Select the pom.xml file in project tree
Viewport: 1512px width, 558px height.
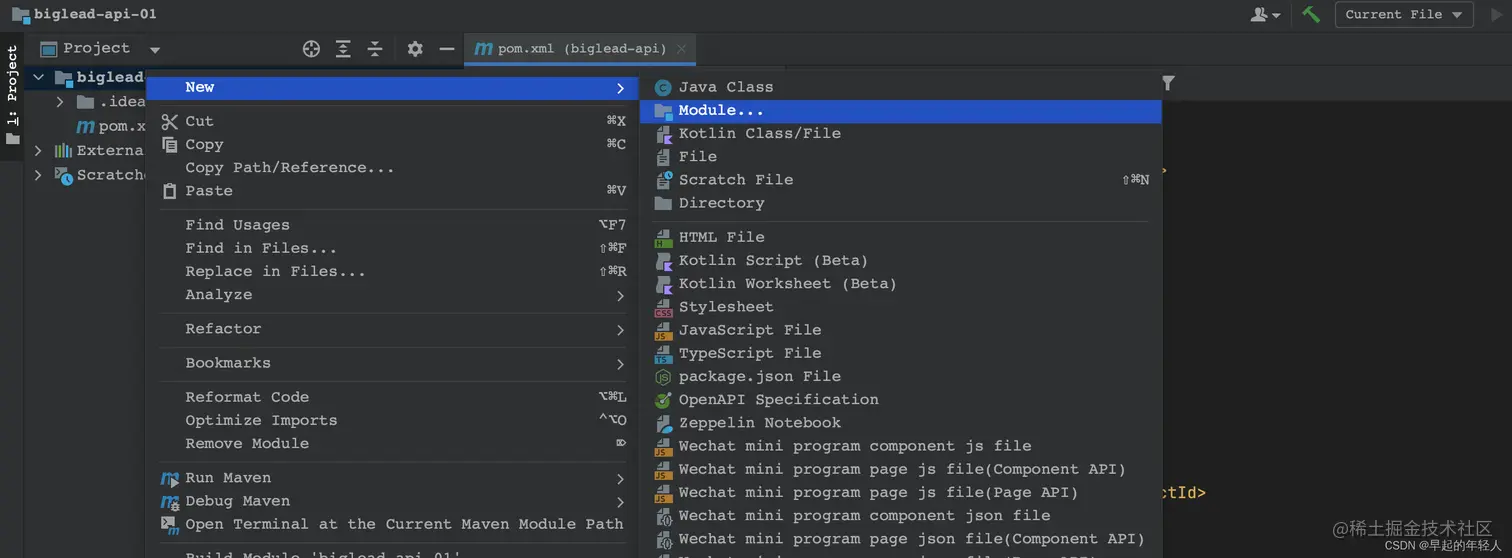pos(110,126)
